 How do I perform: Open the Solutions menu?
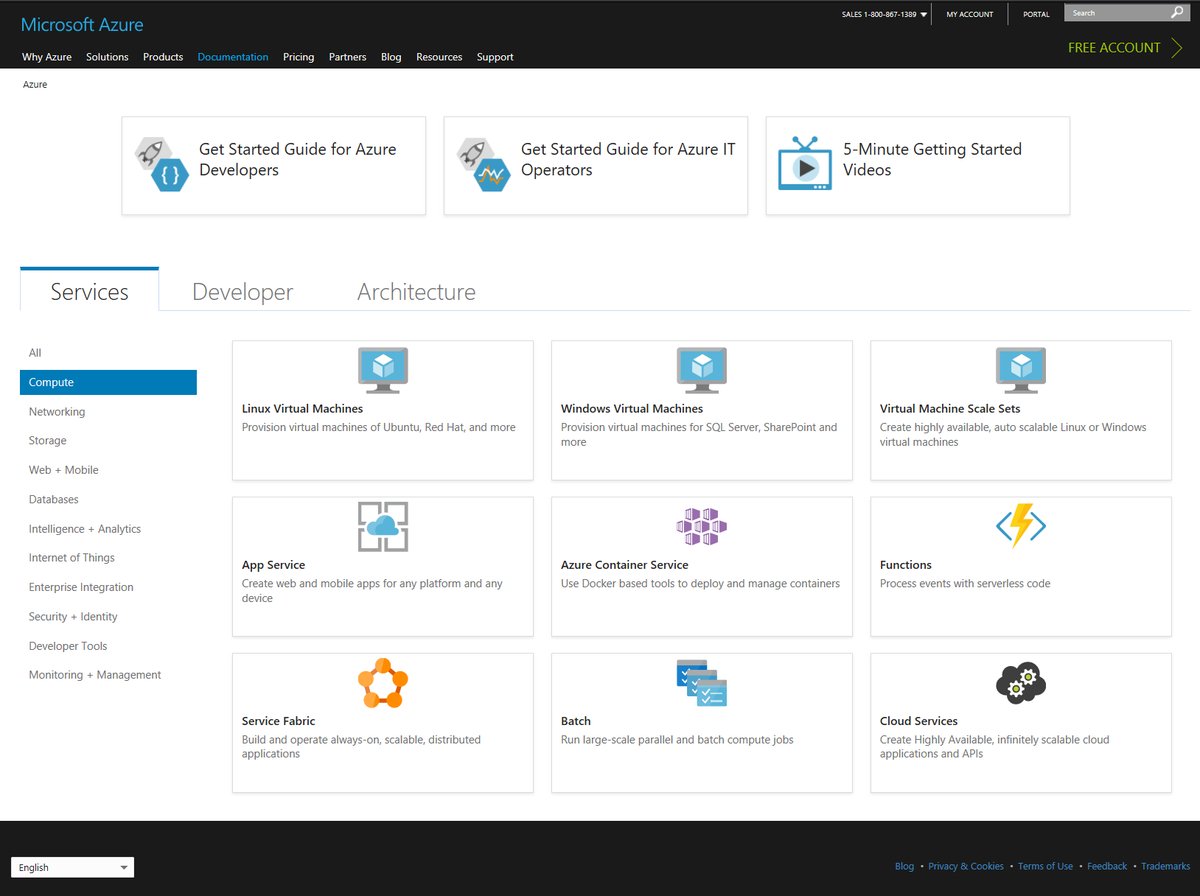[107, 57]
